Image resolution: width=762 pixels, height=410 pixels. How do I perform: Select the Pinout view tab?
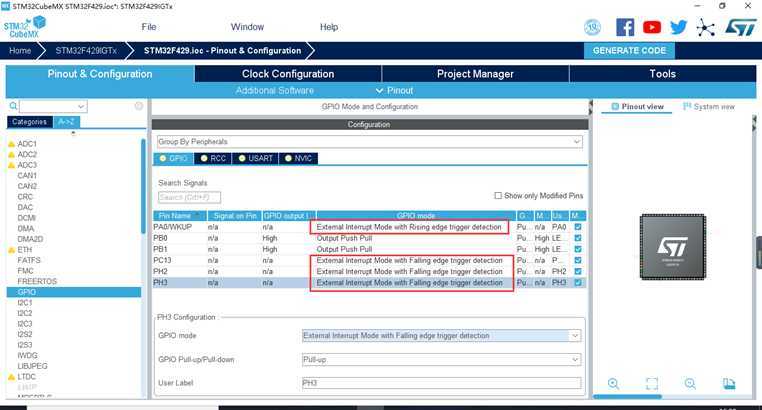point(637,106)
